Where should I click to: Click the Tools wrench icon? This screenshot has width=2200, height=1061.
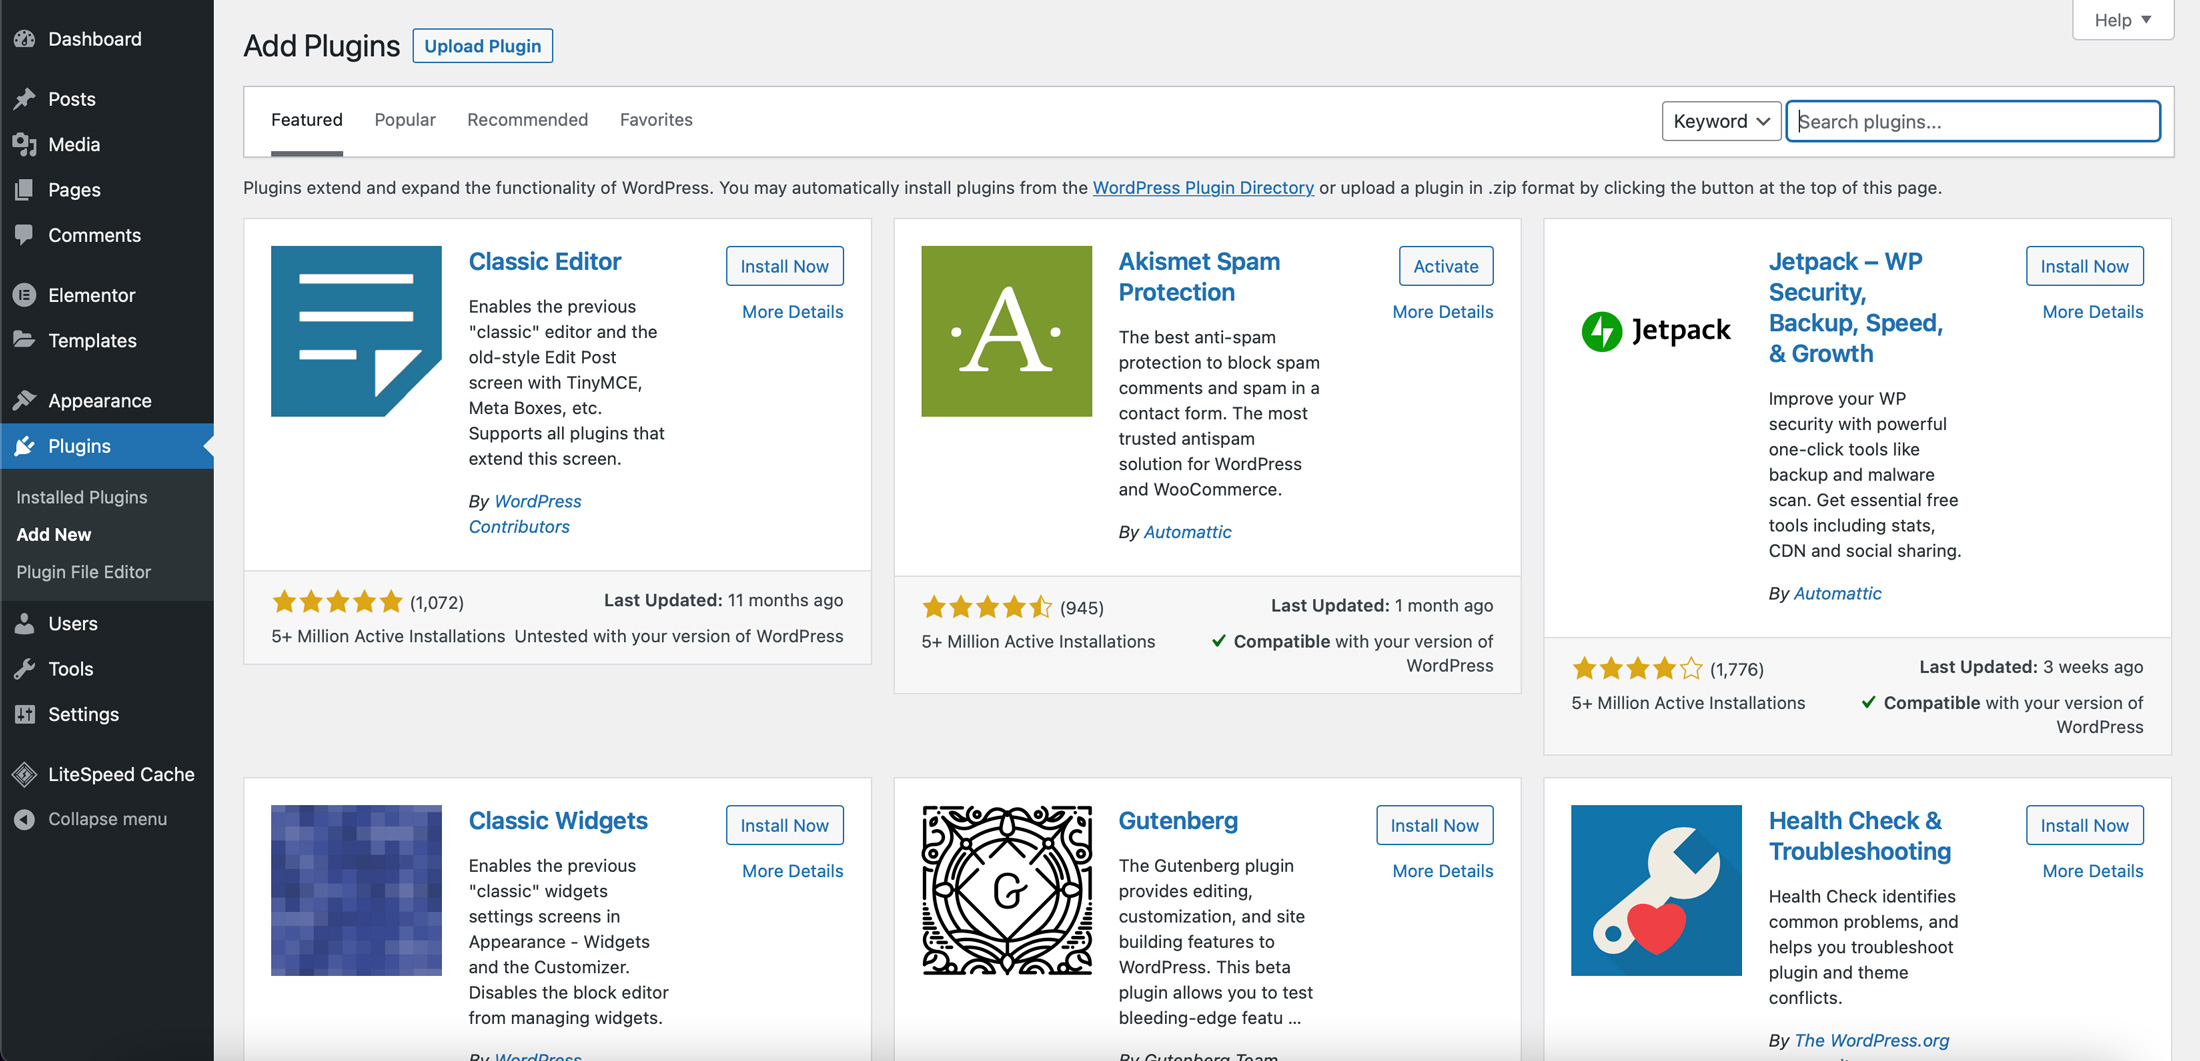click(25, 669)
